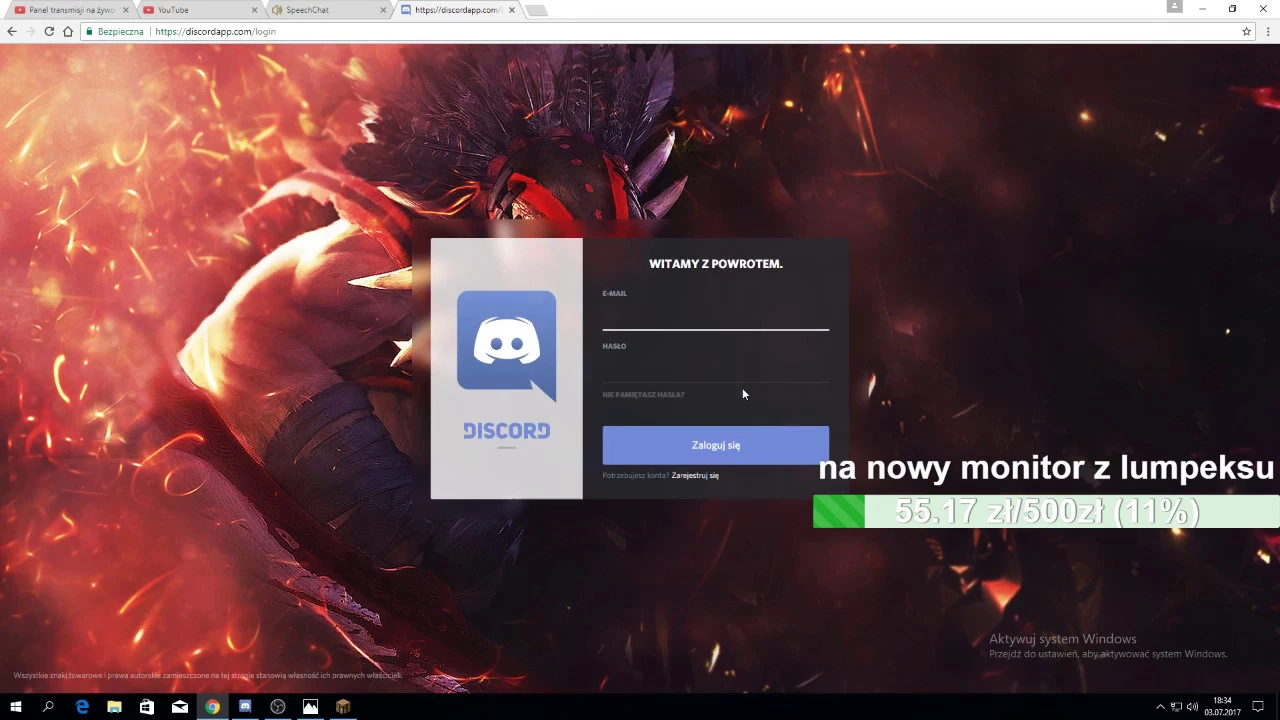The height and width of the screenshot is (720, 1280).
Task: Open File Explorer from the taskbar
Action: click(x=114, y=707)
